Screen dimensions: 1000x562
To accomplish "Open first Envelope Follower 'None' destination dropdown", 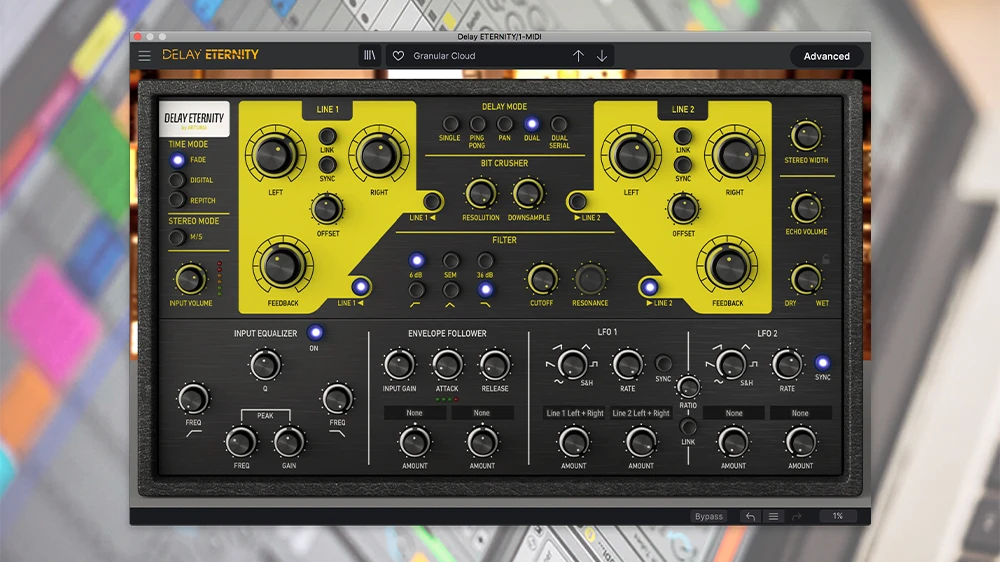I will tap(414, 413).
